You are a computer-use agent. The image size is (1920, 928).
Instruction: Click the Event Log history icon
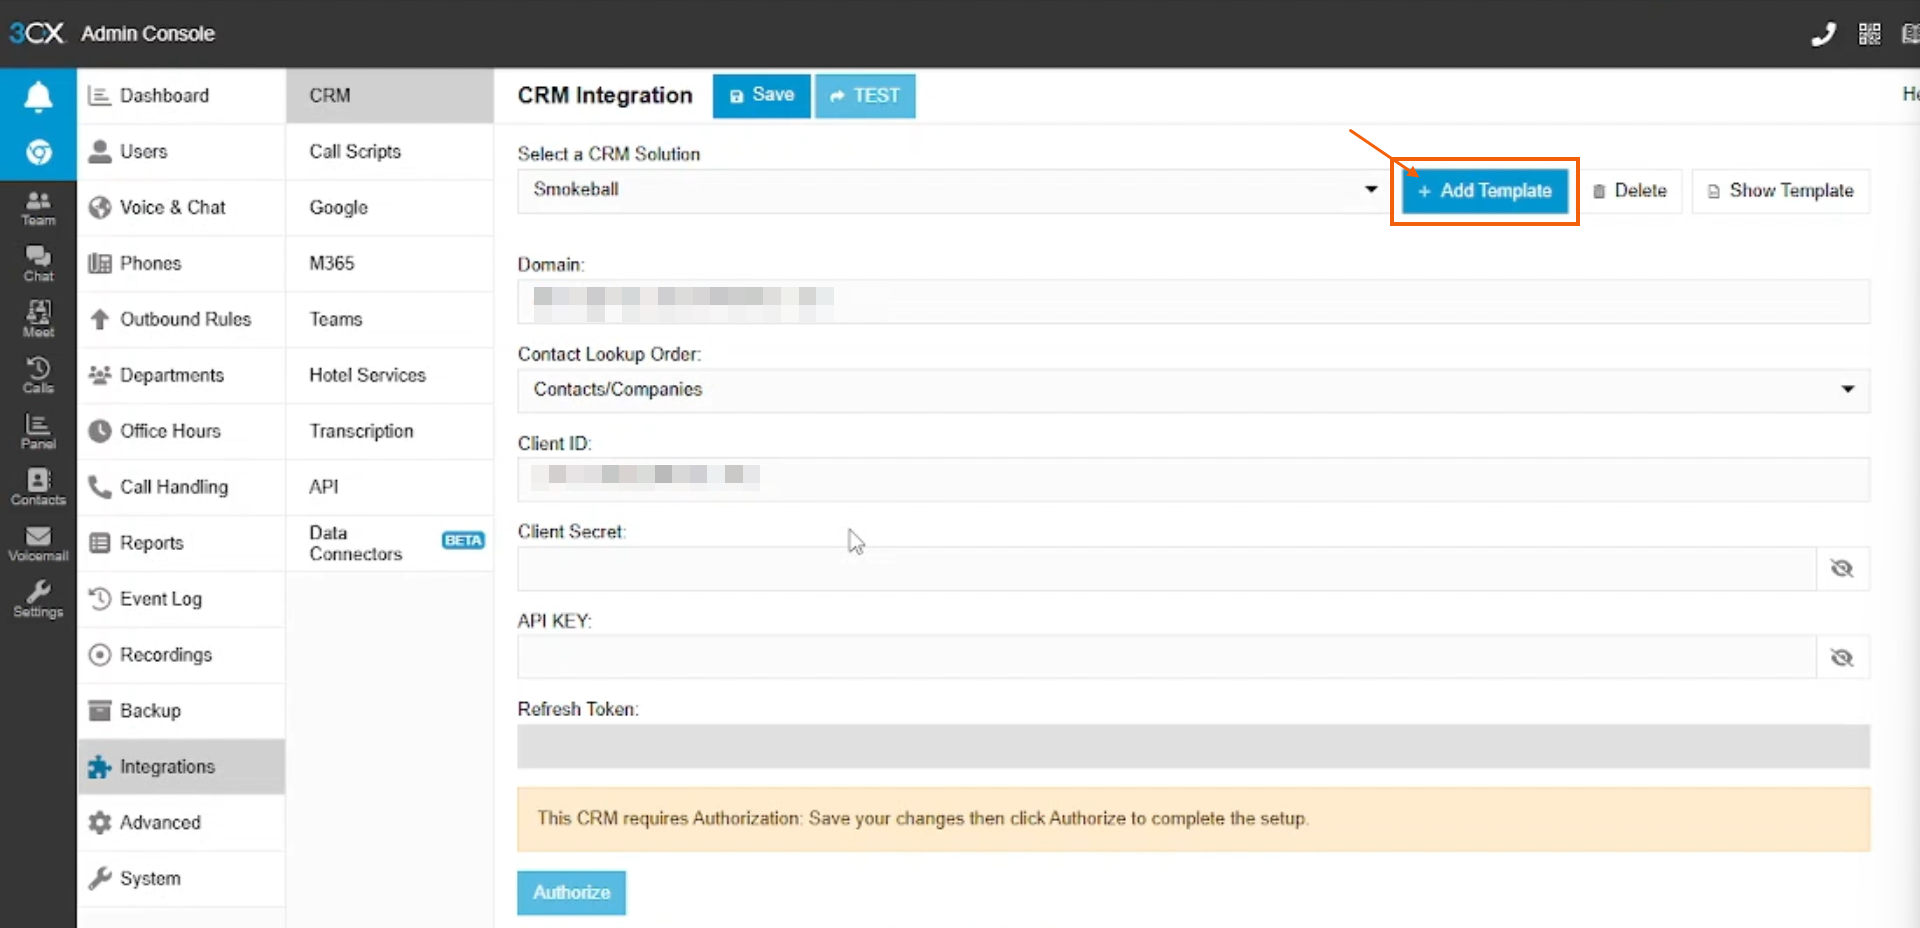point(99,599)
